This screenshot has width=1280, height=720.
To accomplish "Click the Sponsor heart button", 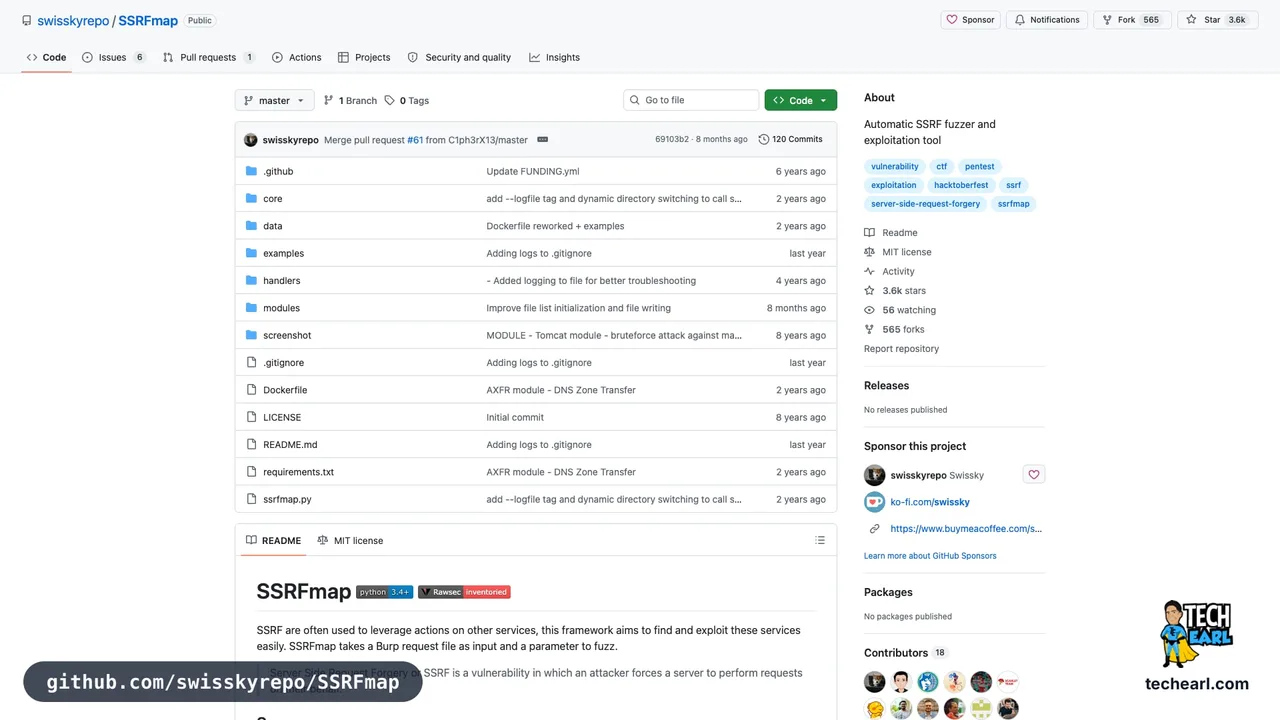I will 970,20.
